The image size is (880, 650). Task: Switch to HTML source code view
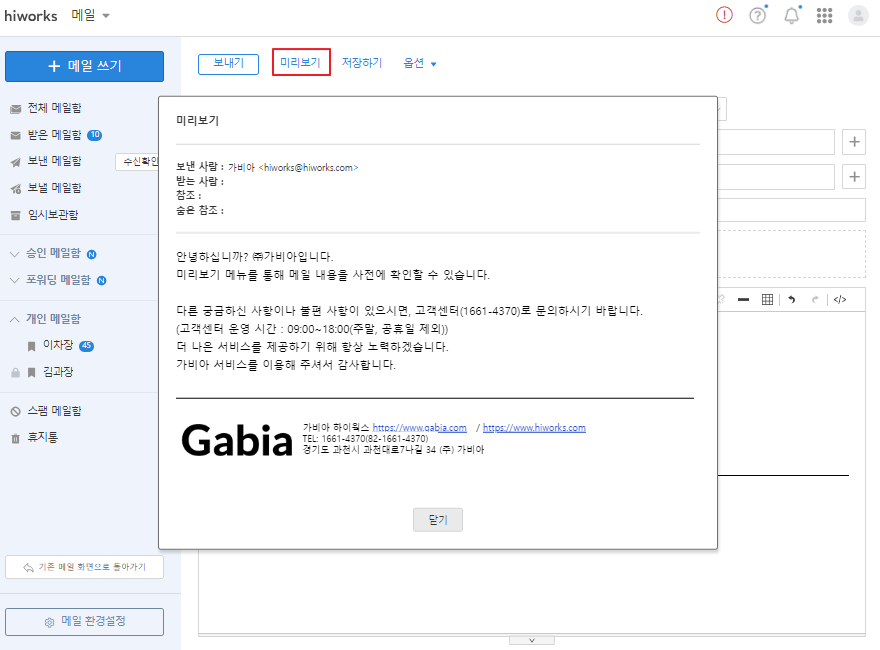(840, 299)
